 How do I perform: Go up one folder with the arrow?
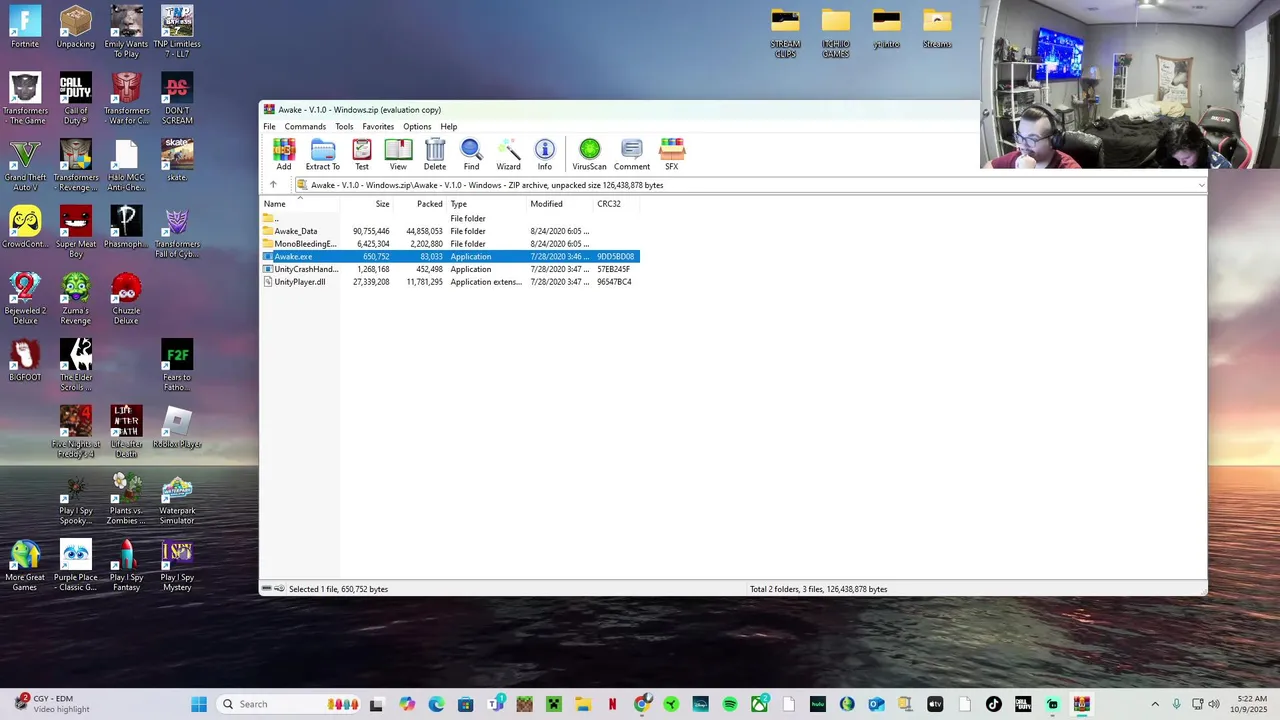273,185
